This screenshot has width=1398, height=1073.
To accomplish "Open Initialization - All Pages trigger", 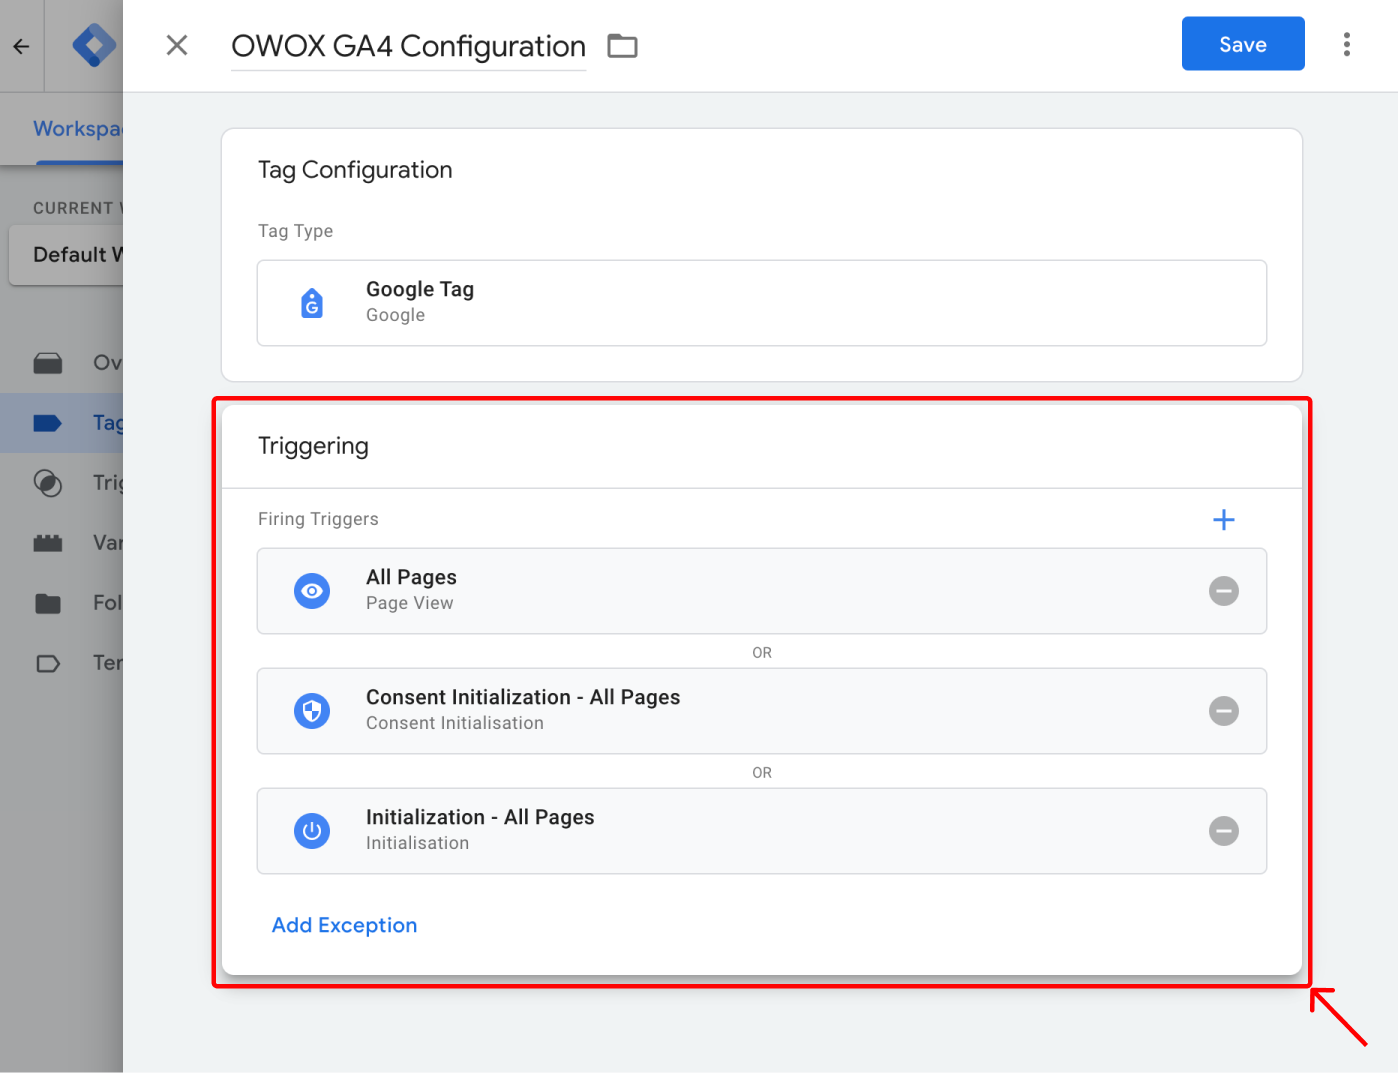I will (x=762, y=831).
